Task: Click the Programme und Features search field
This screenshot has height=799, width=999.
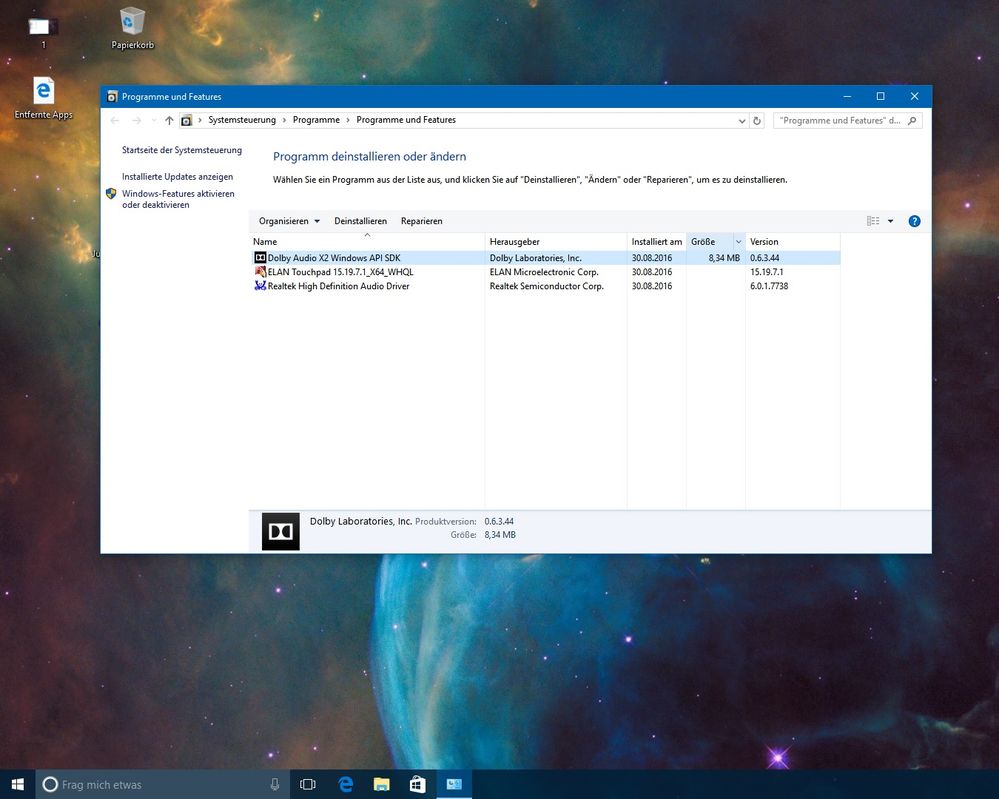Action: 840,120
